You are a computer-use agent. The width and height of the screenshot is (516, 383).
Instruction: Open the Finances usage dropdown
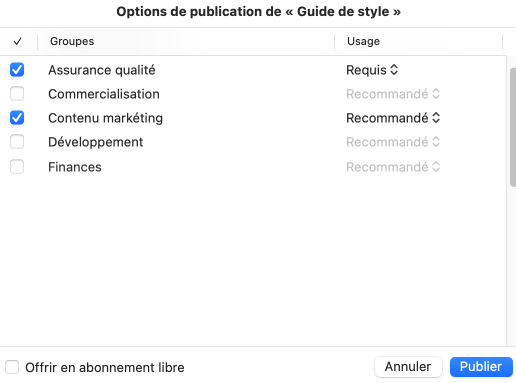pyautogui.click(x=393, y=167)
